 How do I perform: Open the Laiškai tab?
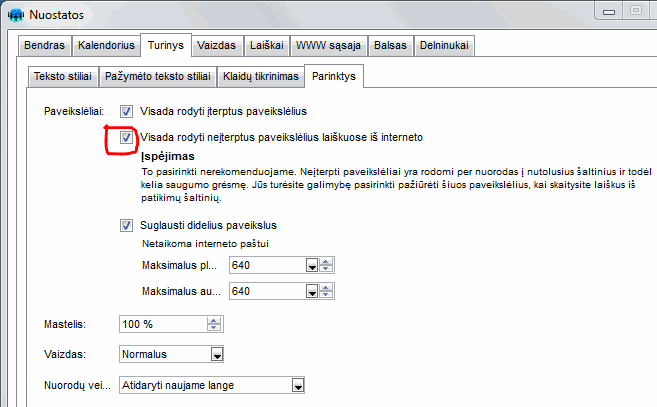click(267, 46)
